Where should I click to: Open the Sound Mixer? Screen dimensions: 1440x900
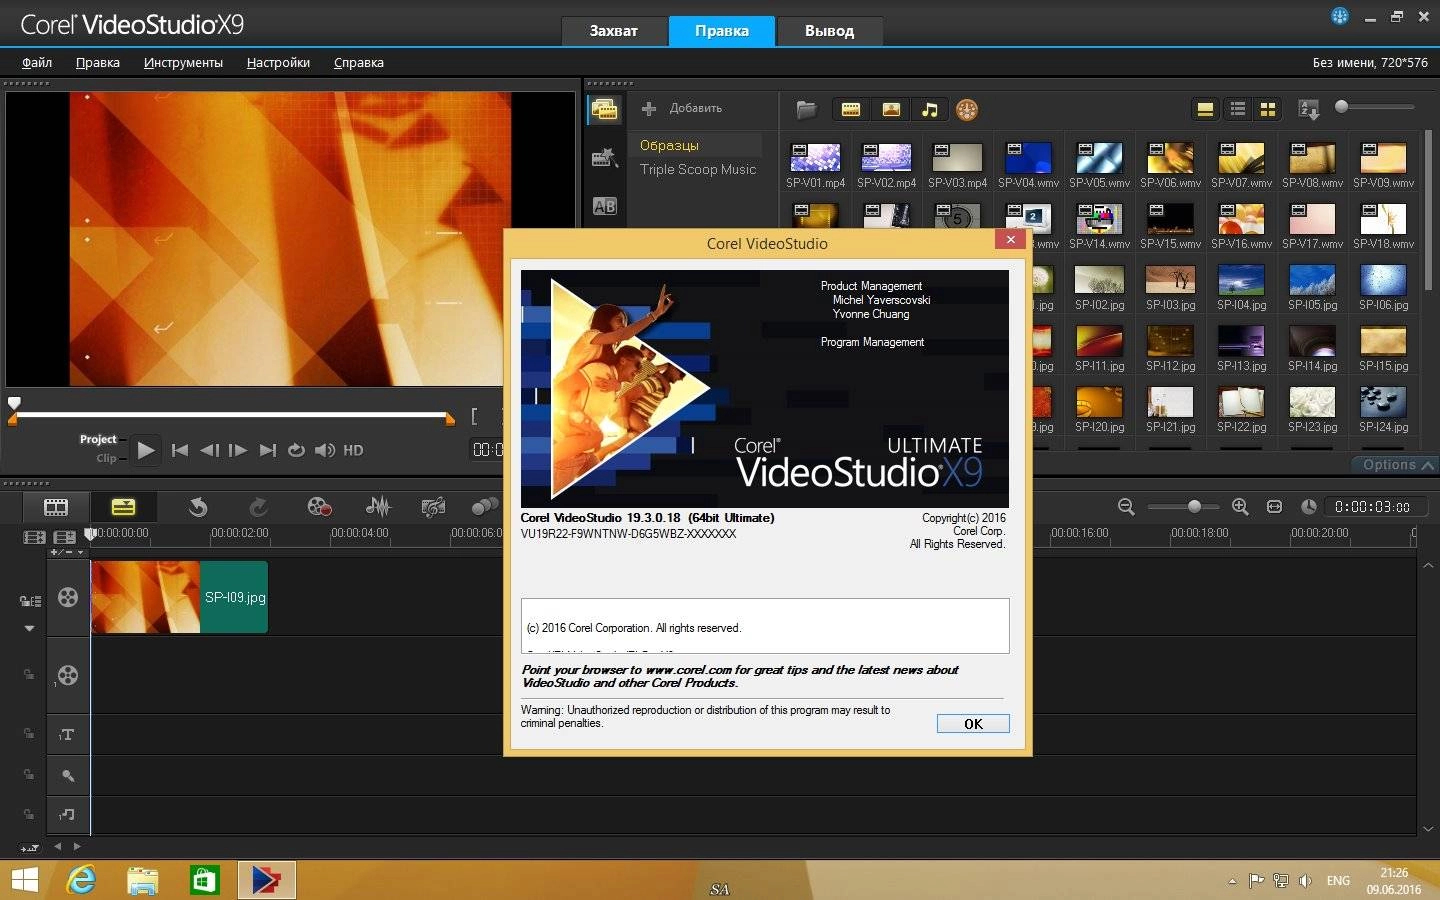[x=377, y=507]
